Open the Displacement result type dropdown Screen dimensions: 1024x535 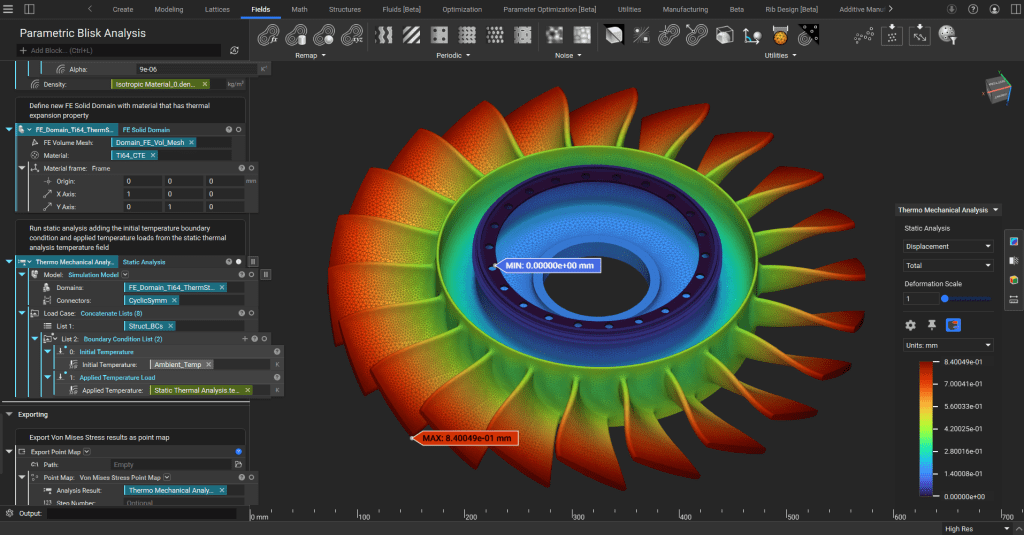947,246
